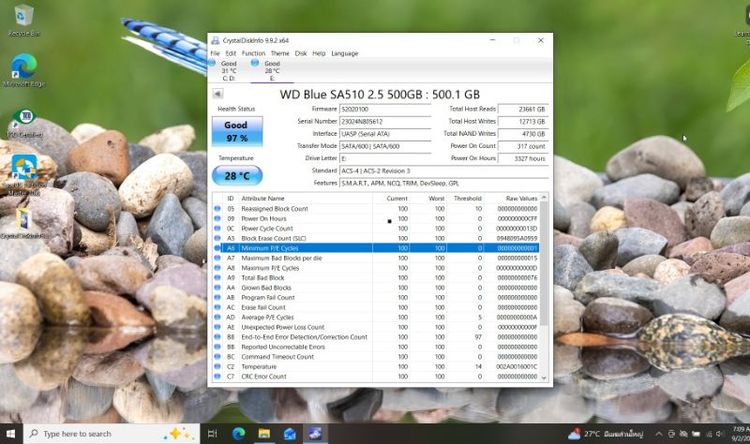The height and width of the screenshot is (444, 750).
Task: Click status circle for Power Cycle Count
Action: pos(217,228)
